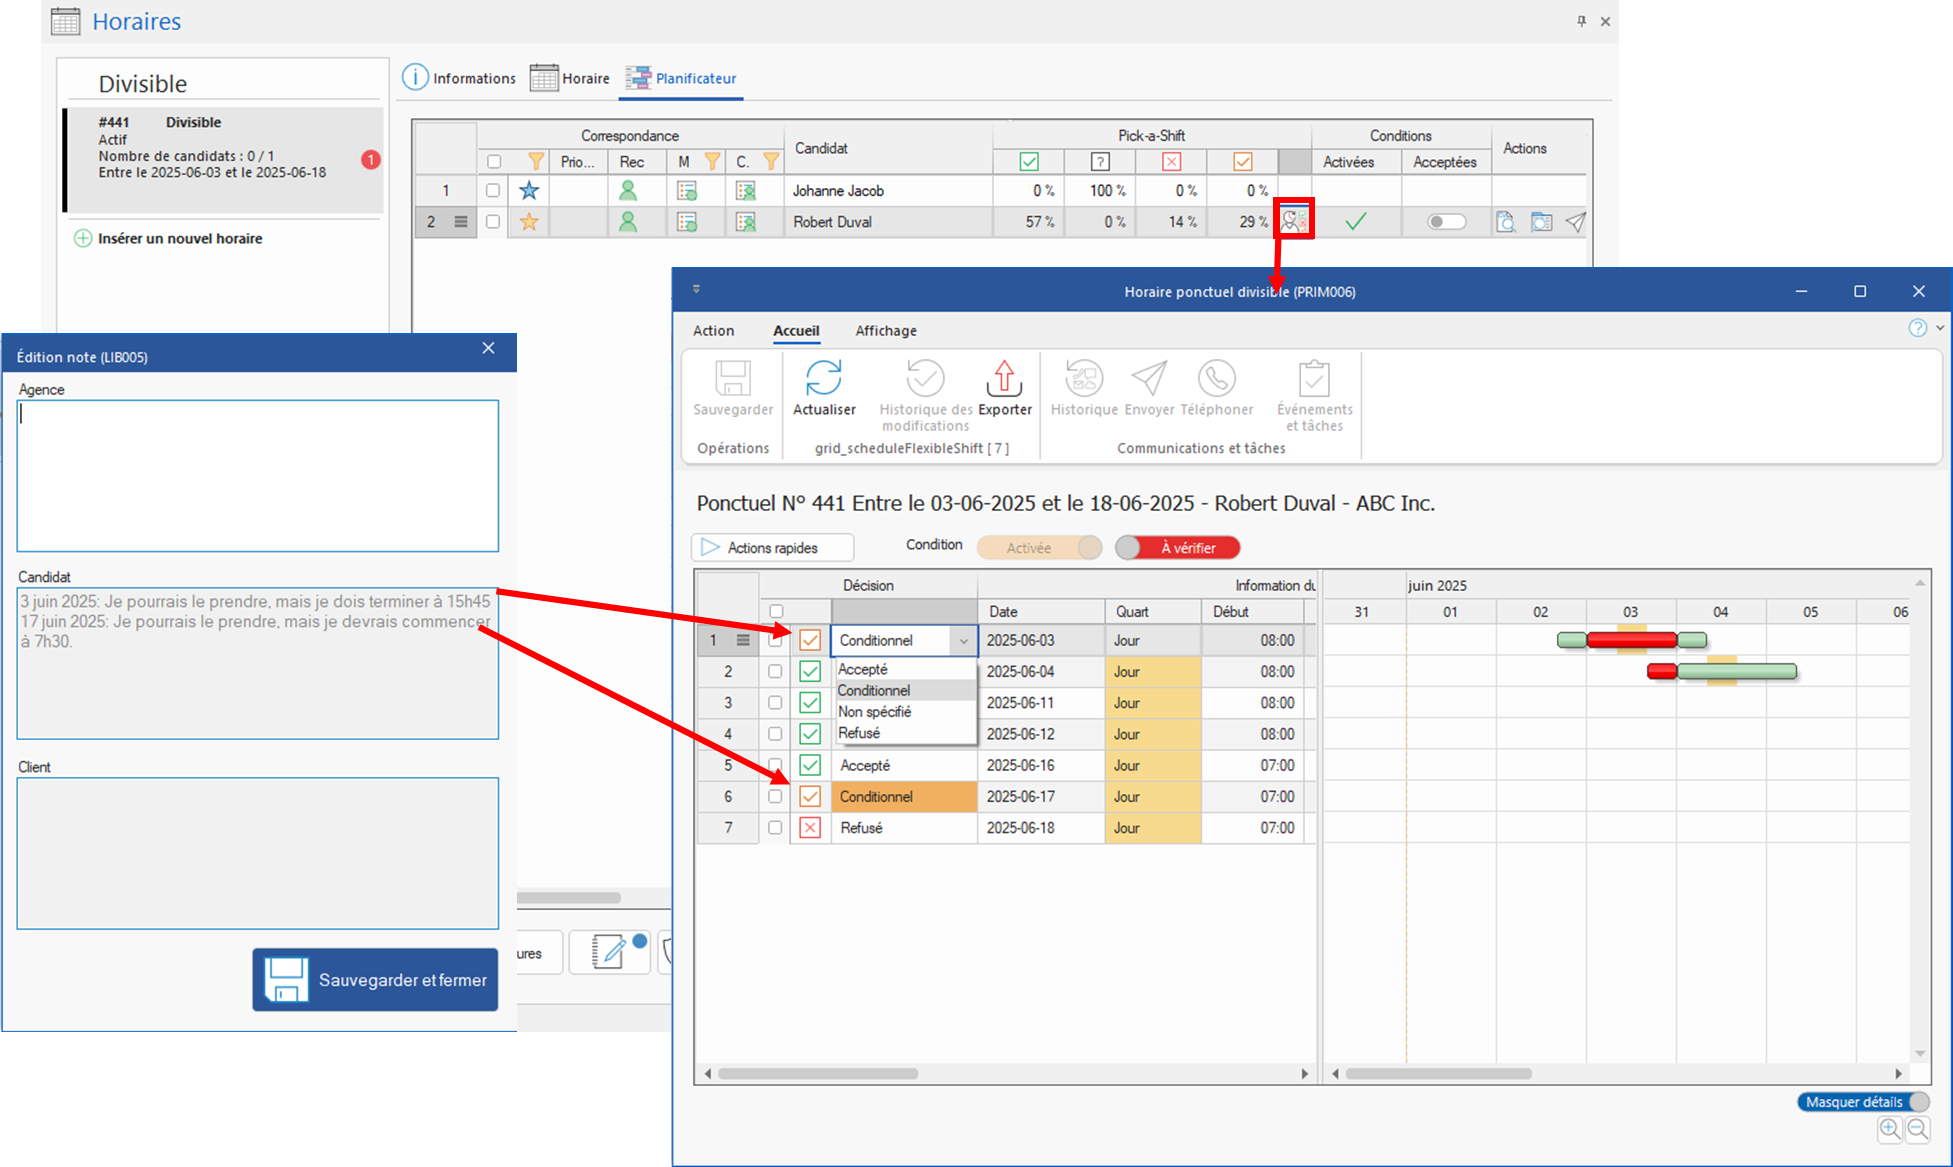Click the Téléphoner phone icon
This screenshot has height=1167, width=1953.
point(1216,379)
